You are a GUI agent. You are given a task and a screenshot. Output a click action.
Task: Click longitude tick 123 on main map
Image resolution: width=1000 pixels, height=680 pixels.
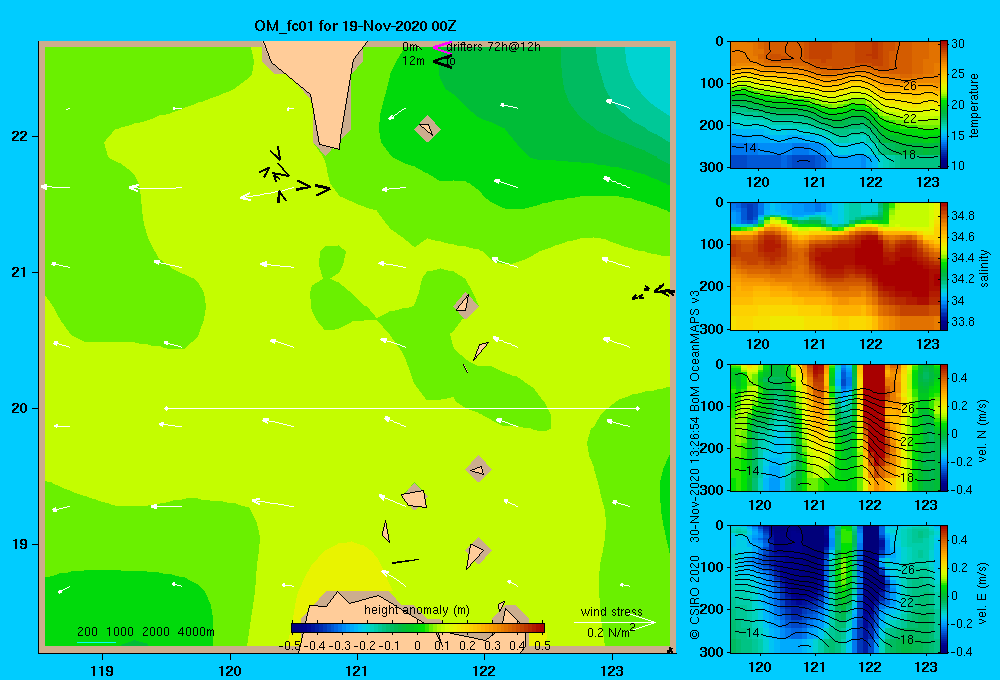click(x=612, y=670)
